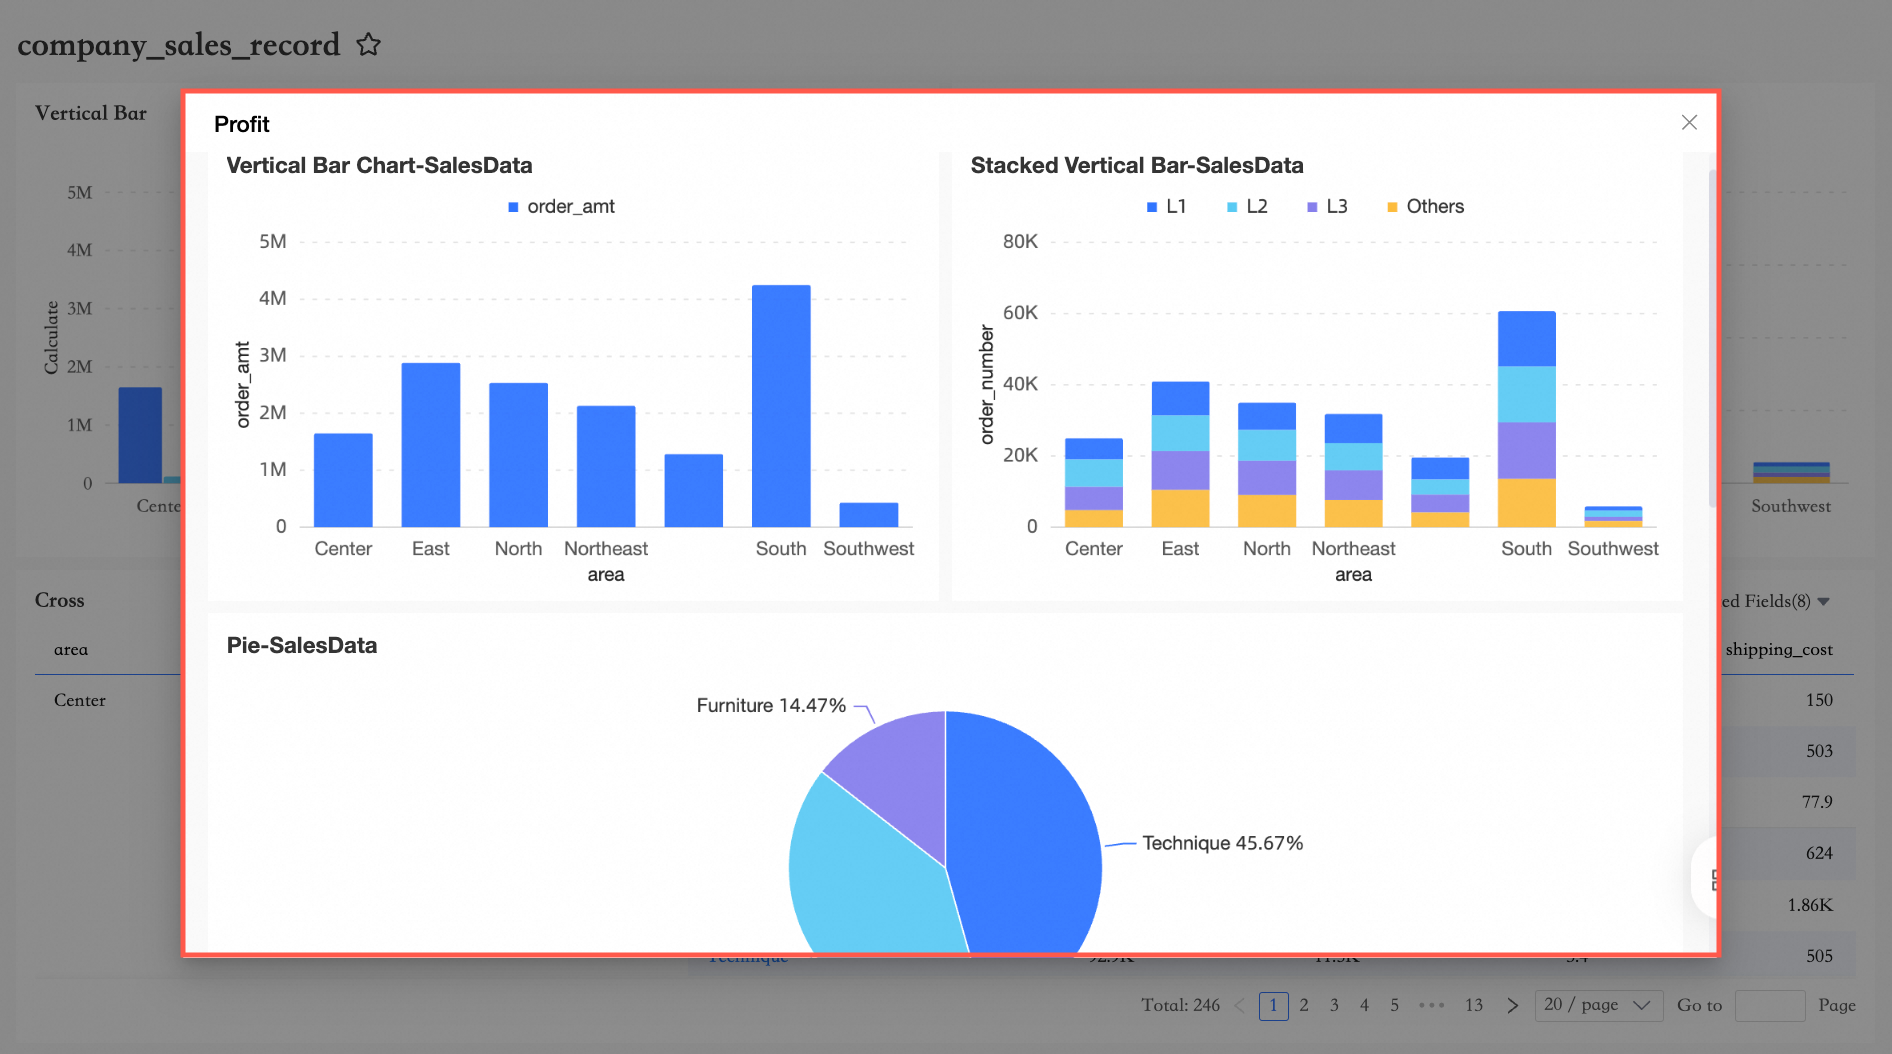The width and height of the screenshot is (1892, 1054).
Task: Click the Center stacked bar's light blue L2 segment
Action: (1094, 473)
